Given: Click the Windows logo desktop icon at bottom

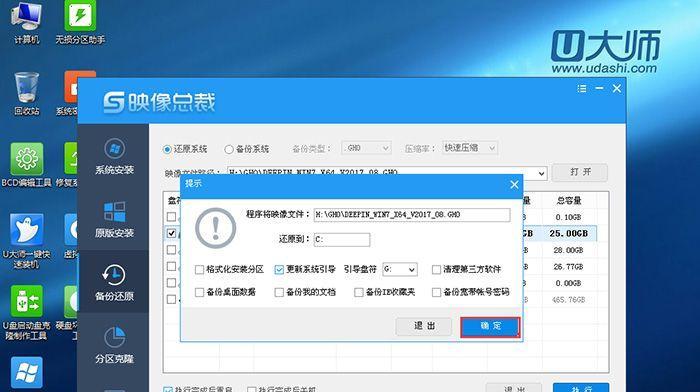Looking at the screenshot, I should tap(26, 372).
